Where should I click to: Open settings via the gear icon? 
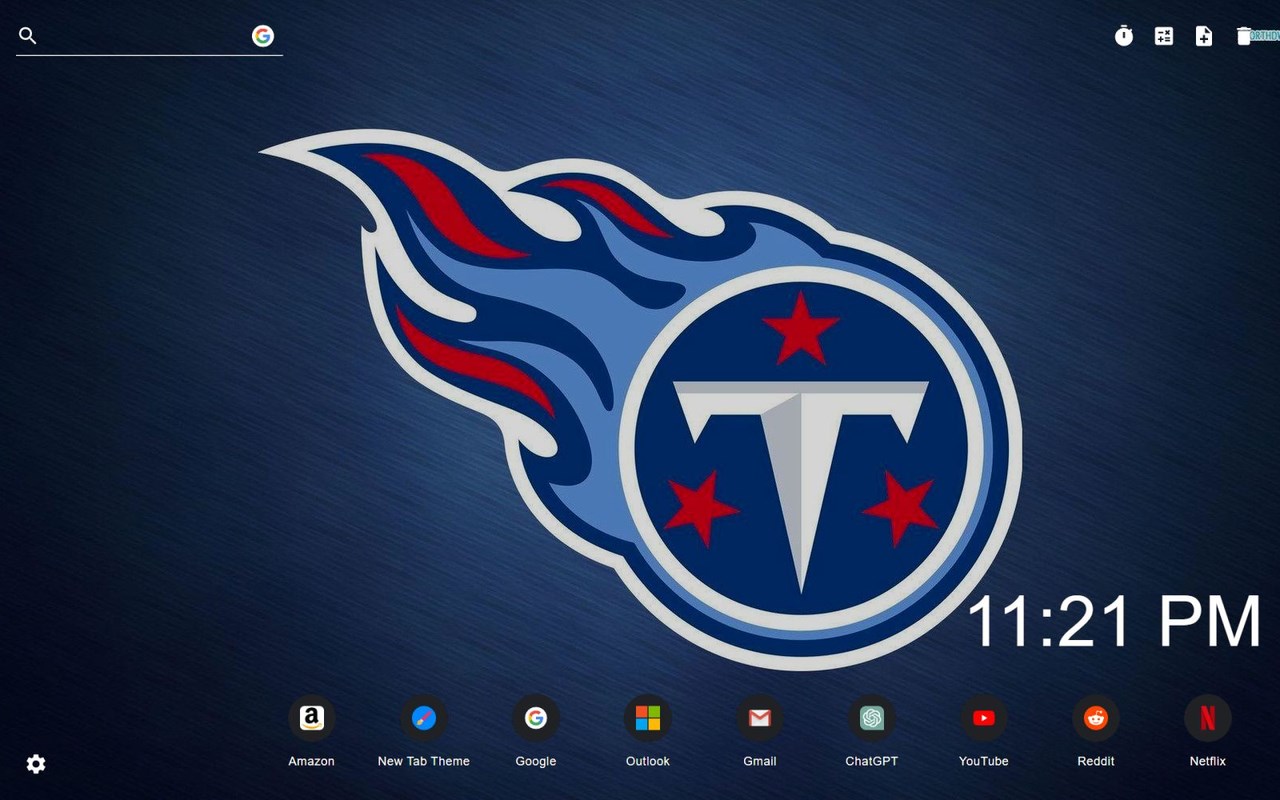(x=36, y=764)
